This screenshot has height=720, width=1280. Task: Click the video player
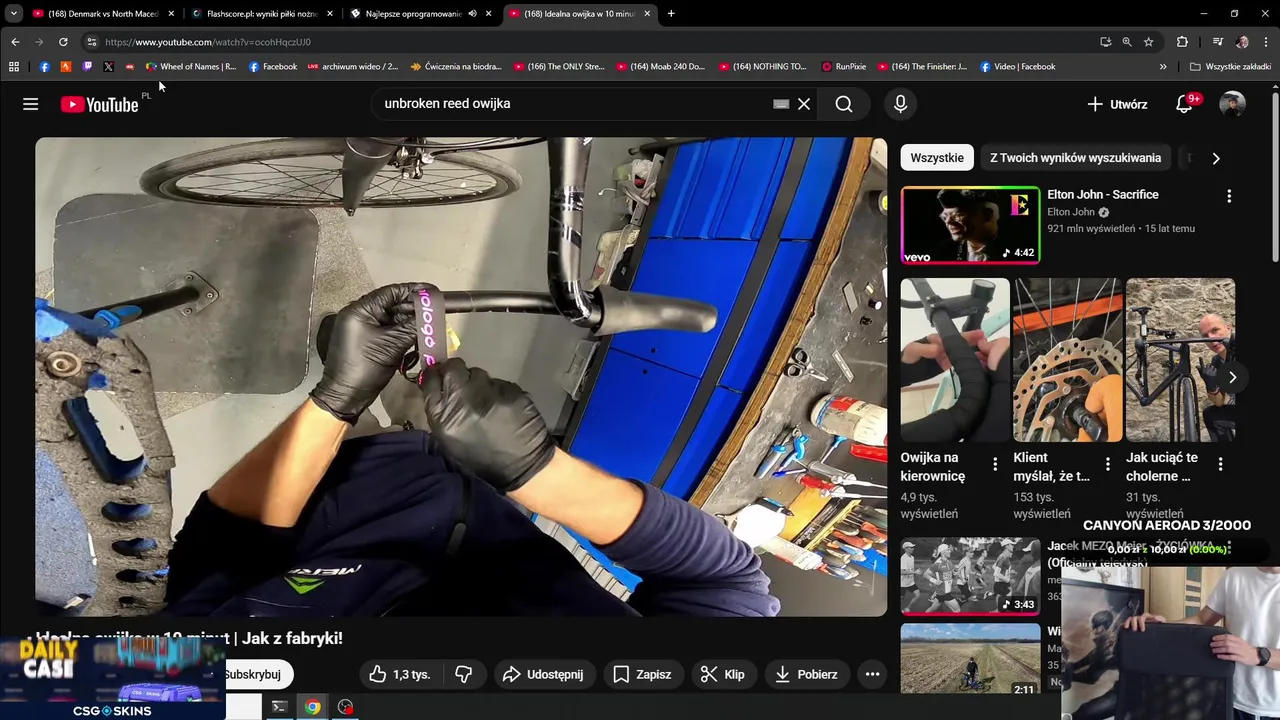point(461,377)
